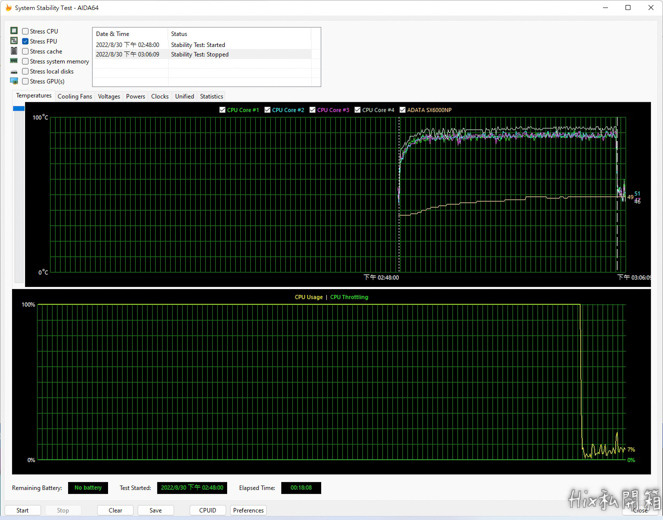Minimize the System Stability Test window
Viewport: 663px width, 520px height.
pyautogui.click(x=605, y=8)
